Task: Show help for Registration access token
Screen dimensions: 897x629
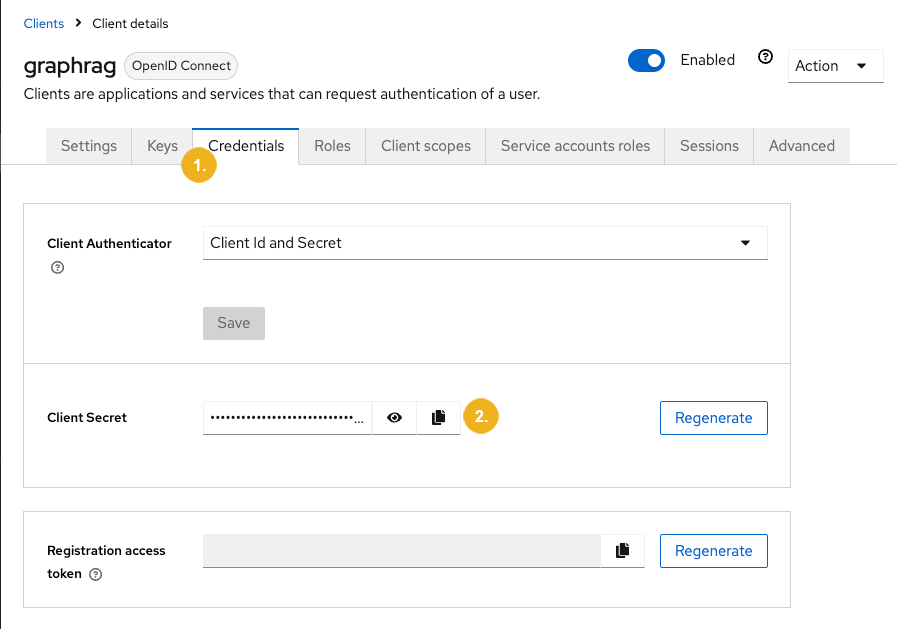Action: [x=96, y=575]
